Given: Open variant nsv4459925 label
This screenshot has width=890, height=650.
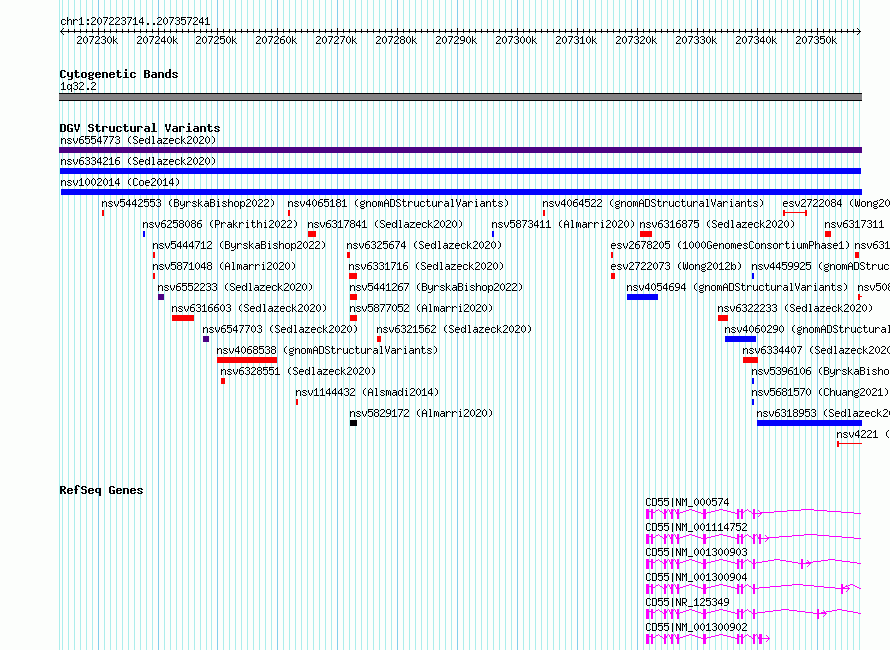Looking at the screenshot, I should click(820, 266).
